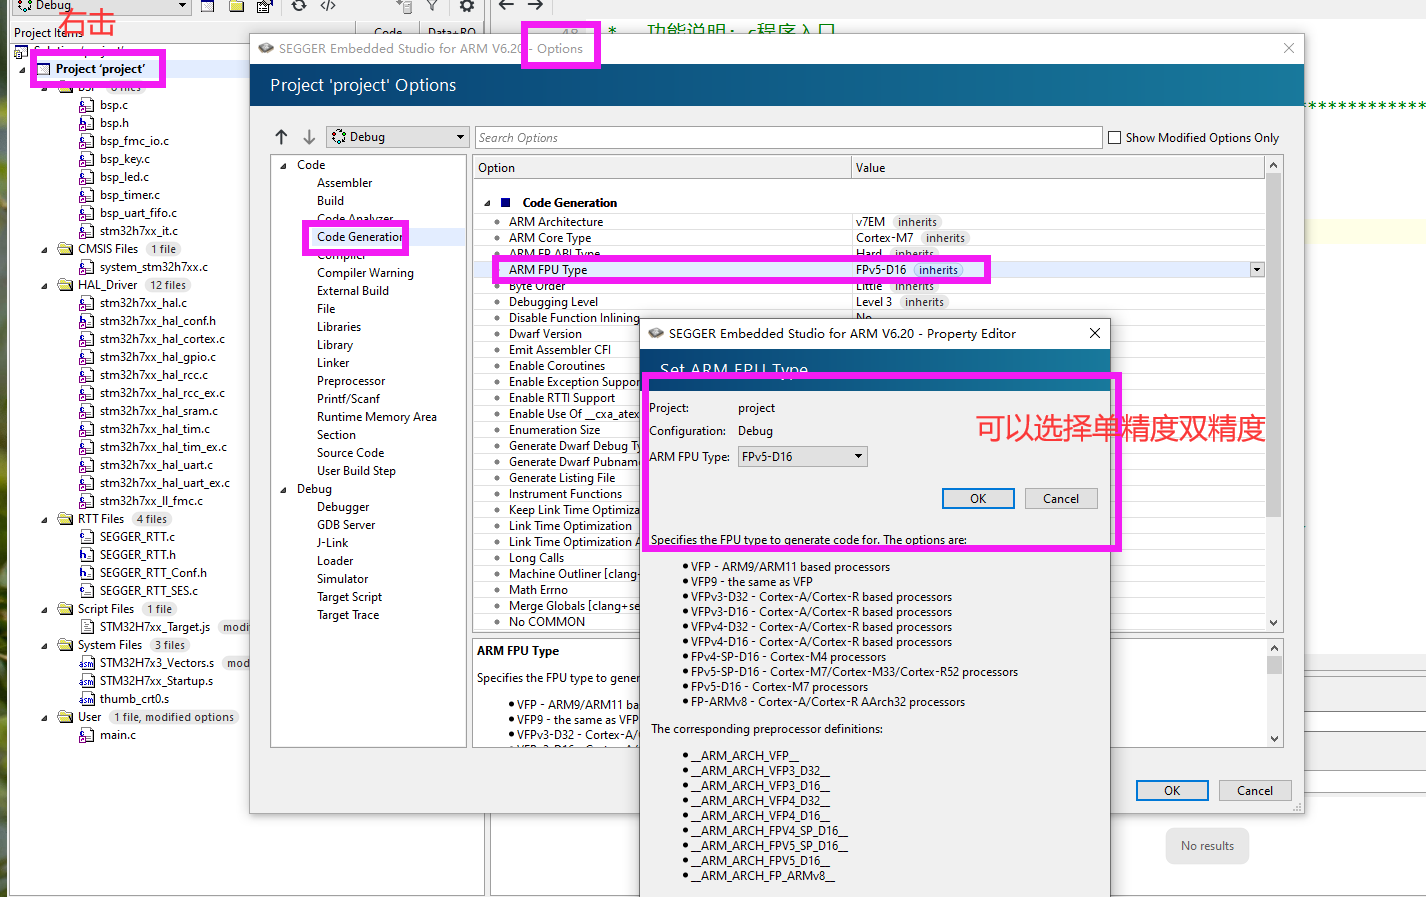Click OK in the Property Editor dialog
The width and height of the screenshot is (1426, 897).
(978, 498)
